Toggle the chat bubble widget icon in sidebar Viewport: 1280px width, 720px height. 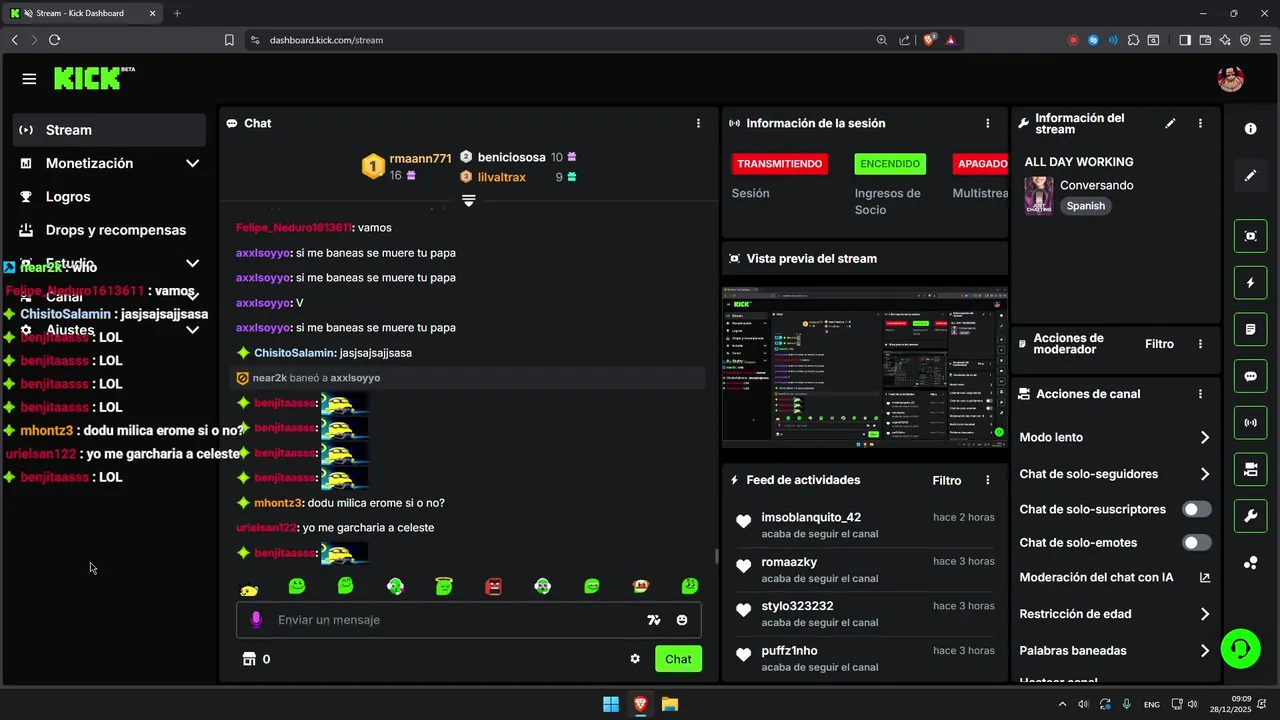click(x=1250, y=376)
